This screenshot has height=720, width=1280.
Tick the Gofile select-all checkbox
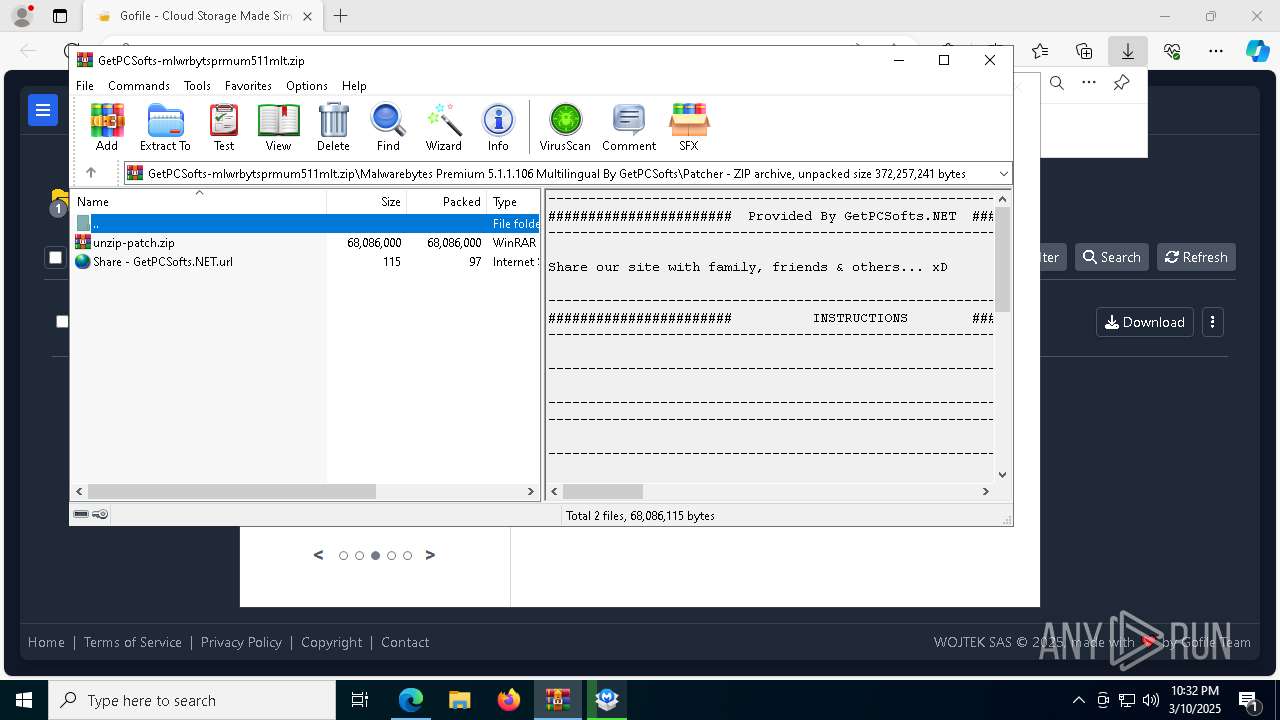[x=55, y=258]
